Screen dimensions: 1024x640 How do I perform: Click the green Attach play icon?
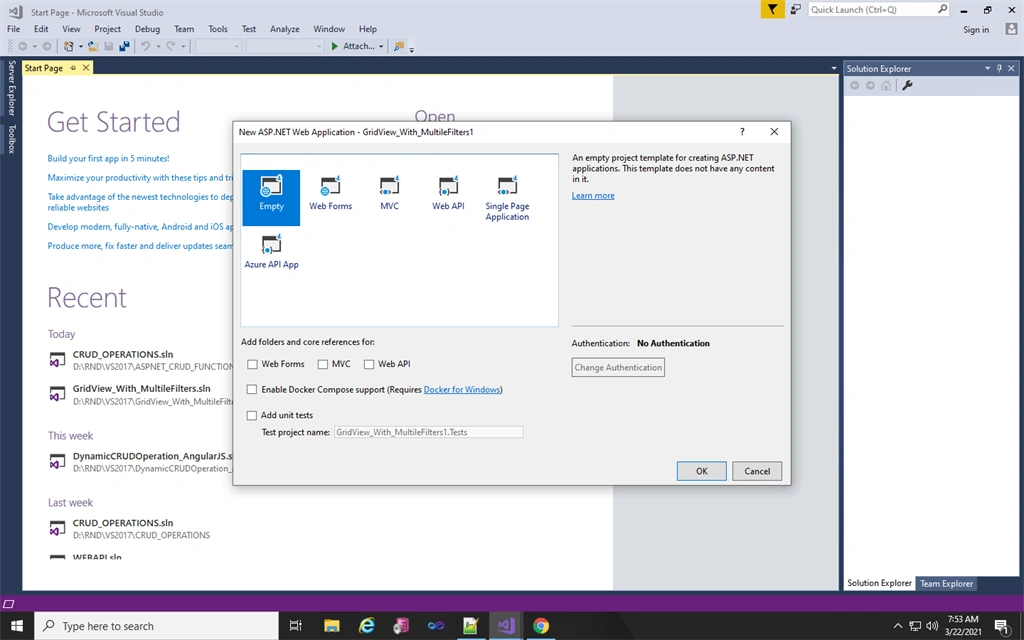[334, 46]
